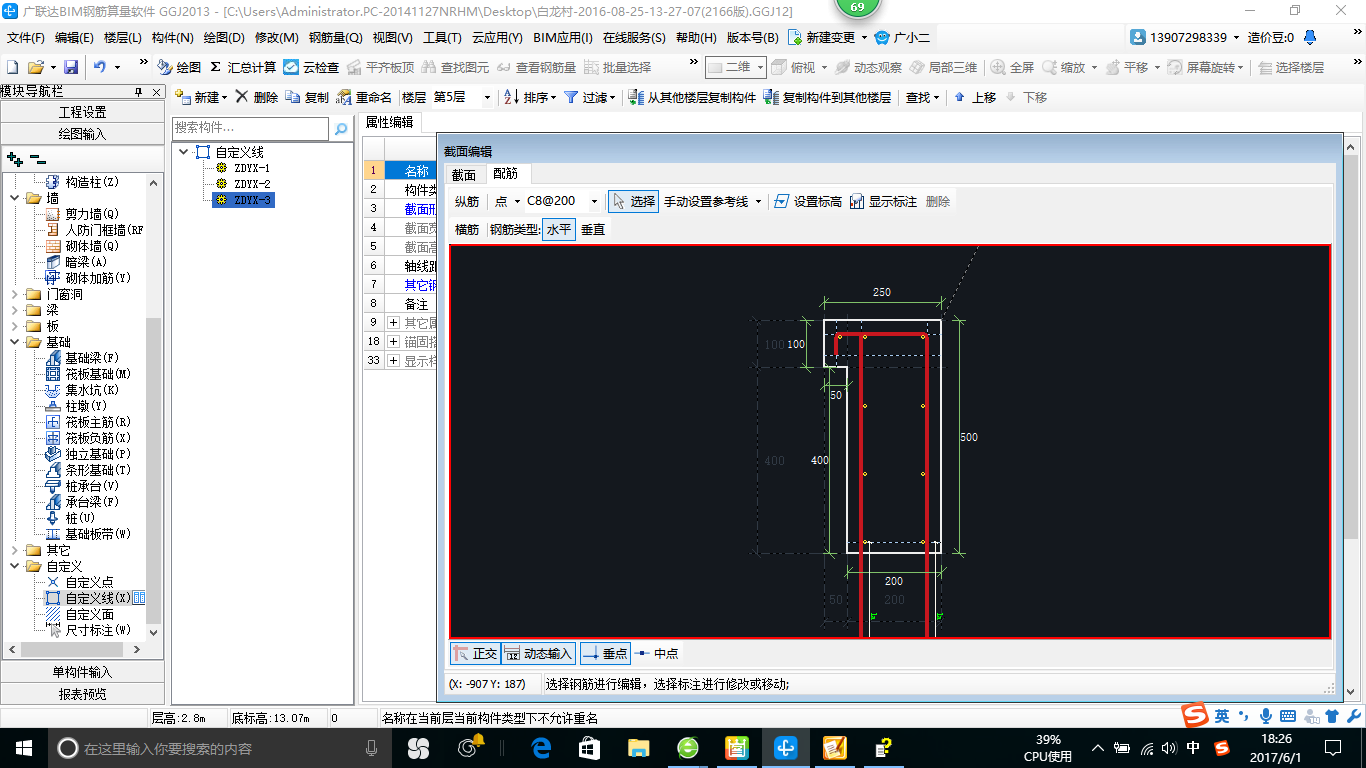Click 复制构件到其他楼层 button
Image resolution: width=1366 pixels, height=768 pixels.
(827, 97)
